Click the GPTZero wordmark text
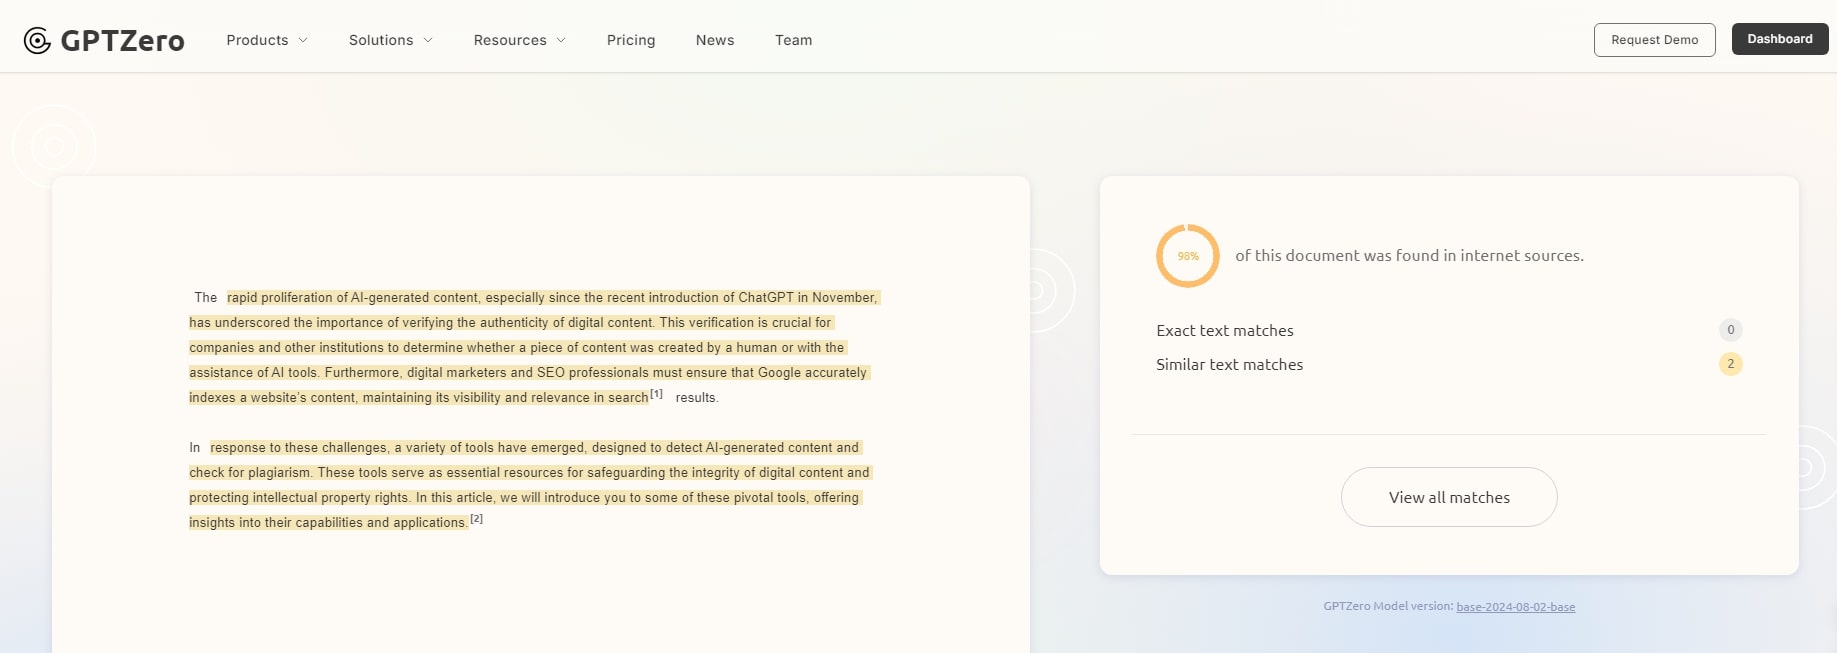This screenshot has width=1837, height=653. coord(122,40)
